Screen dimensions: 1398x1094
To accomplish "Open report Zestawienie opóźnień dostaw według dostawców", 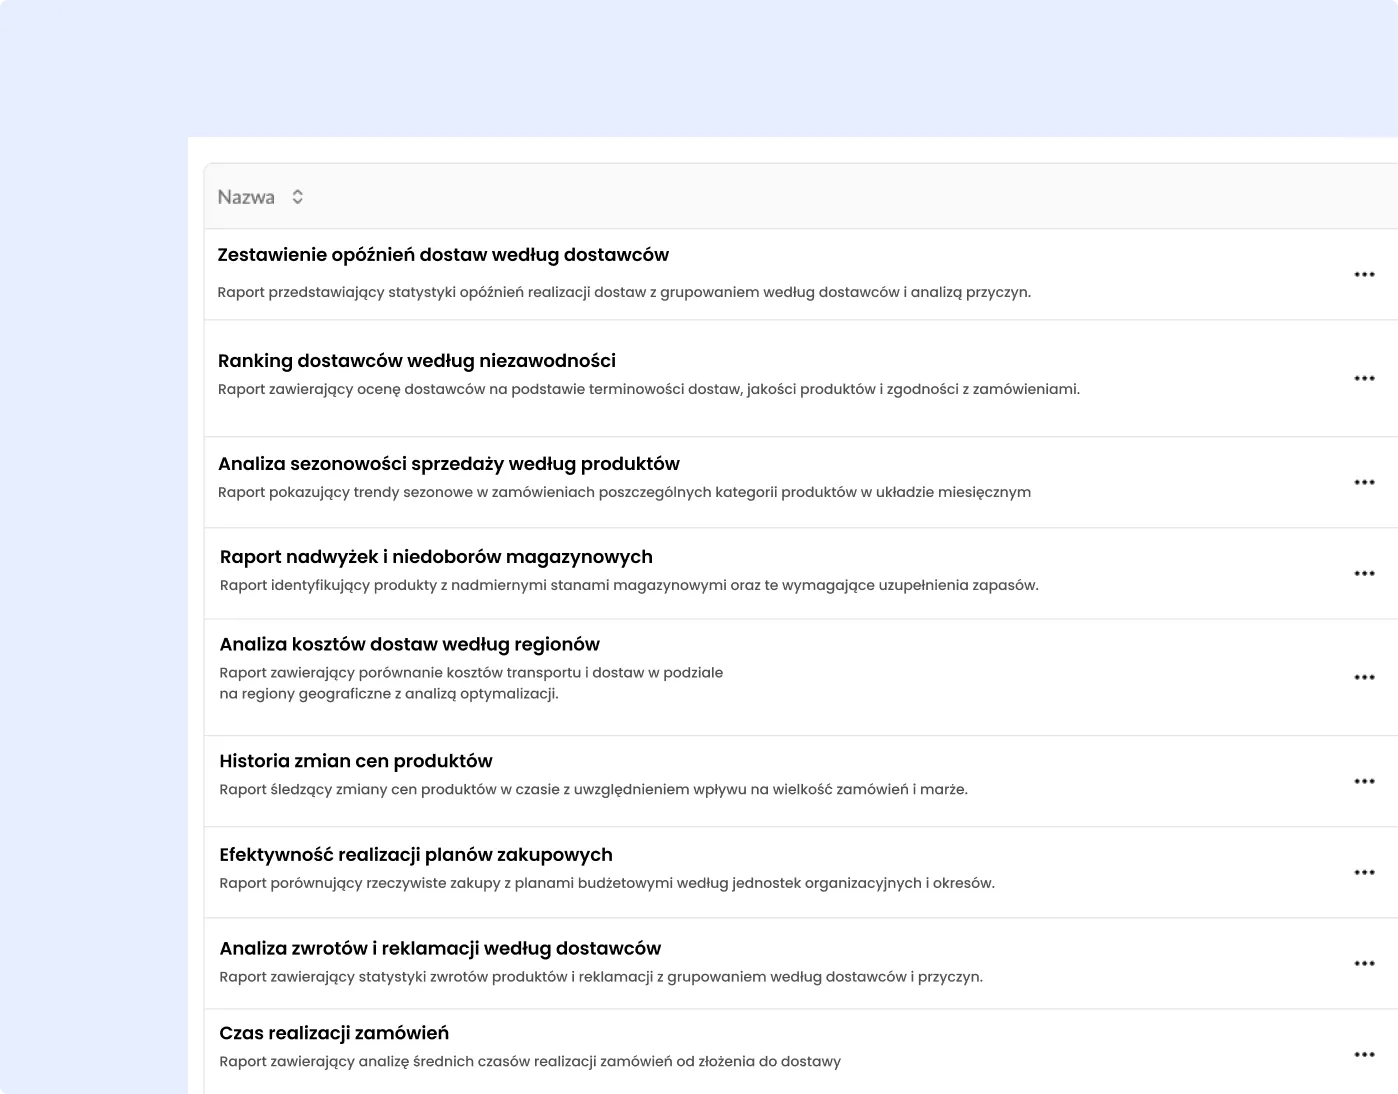I will coord(443,255).
